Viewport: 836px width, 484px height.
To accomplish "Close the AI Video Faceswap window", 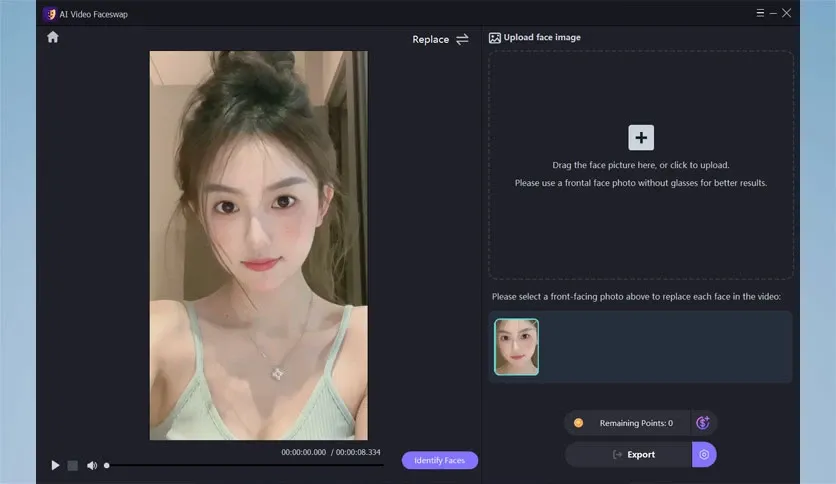I will click(786, 13).
